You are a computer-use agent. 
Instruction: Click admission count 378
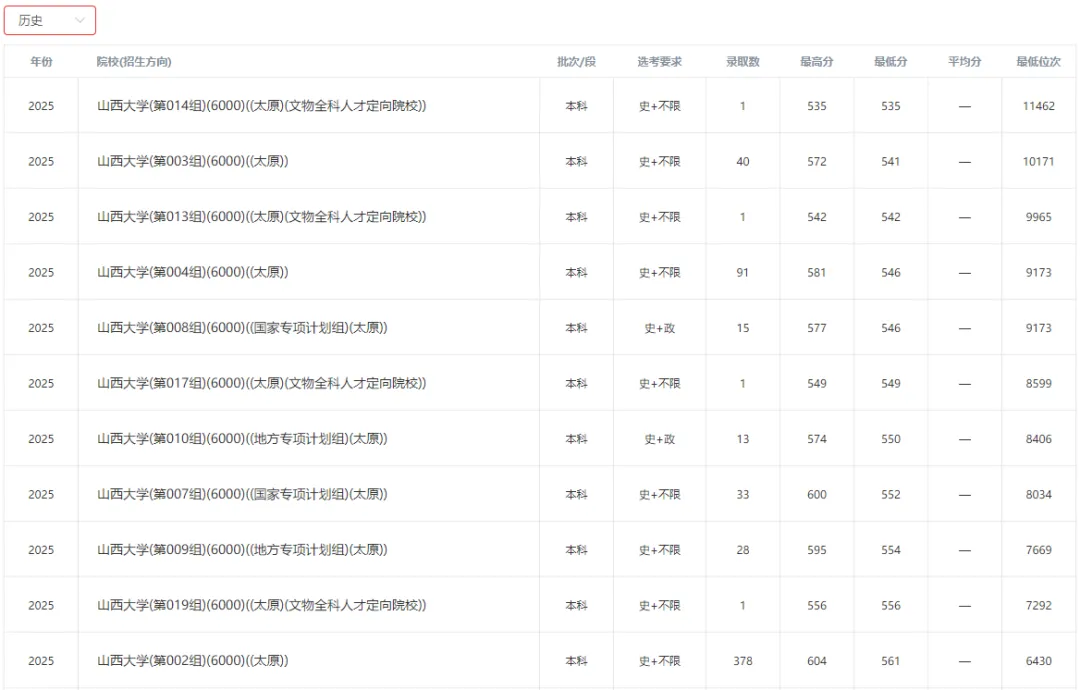(742, 661)
